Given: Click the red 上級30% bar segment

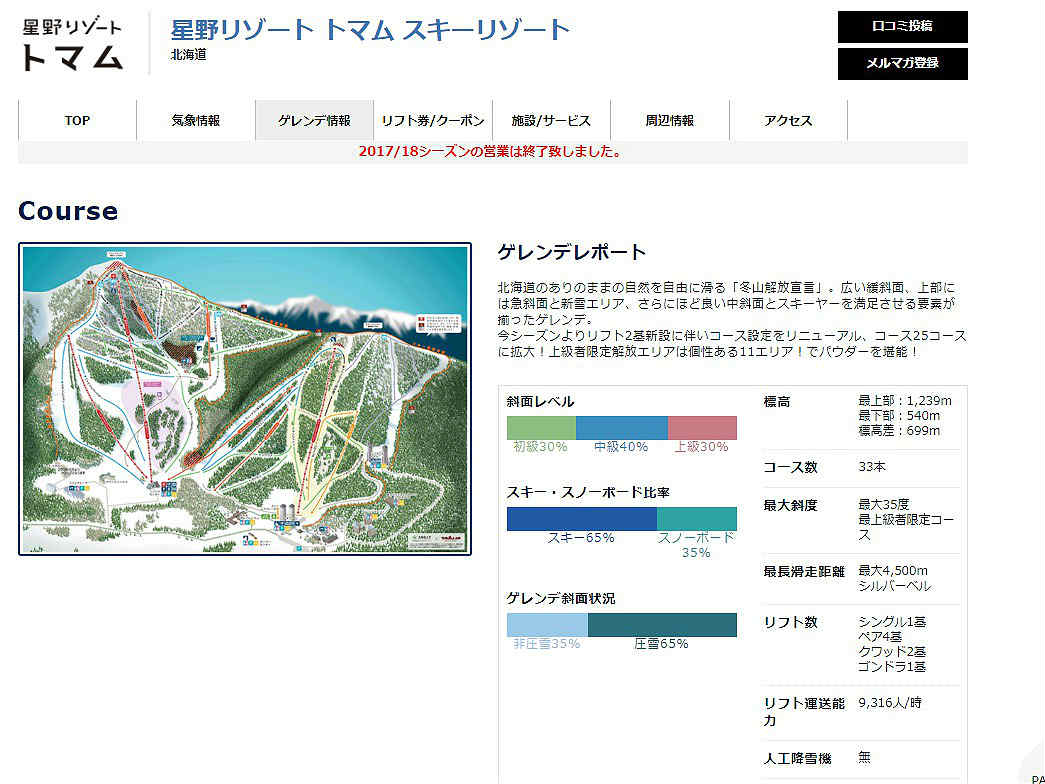Looking at the screenshot, I should point(702,427).
